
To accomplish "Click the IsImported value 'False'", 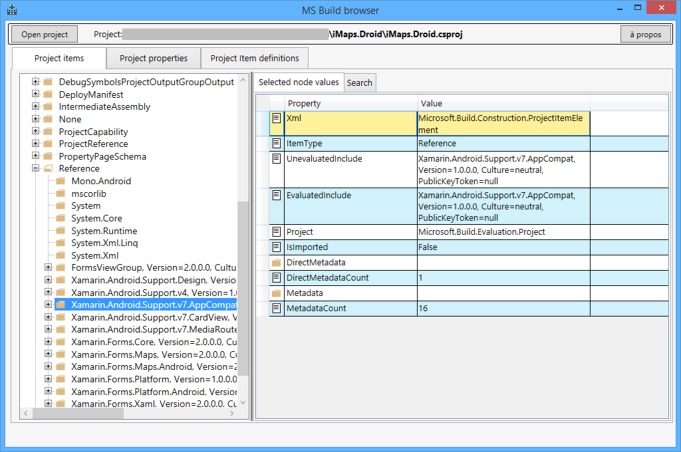I will tap(503, 247).
